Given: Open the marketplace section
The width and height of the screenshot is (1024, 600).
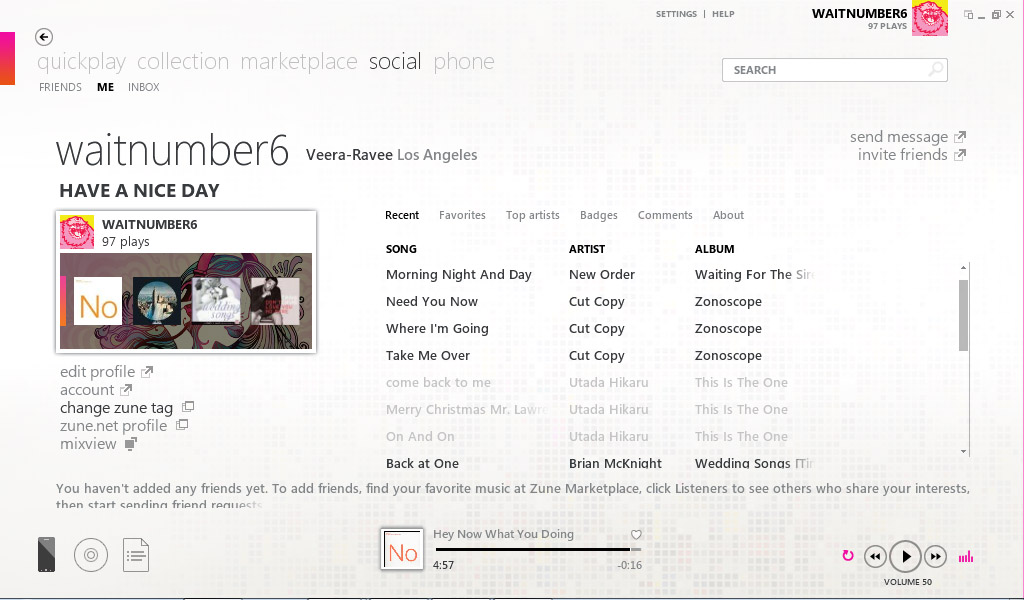Looking at the screenshot, I should point(299,61).
